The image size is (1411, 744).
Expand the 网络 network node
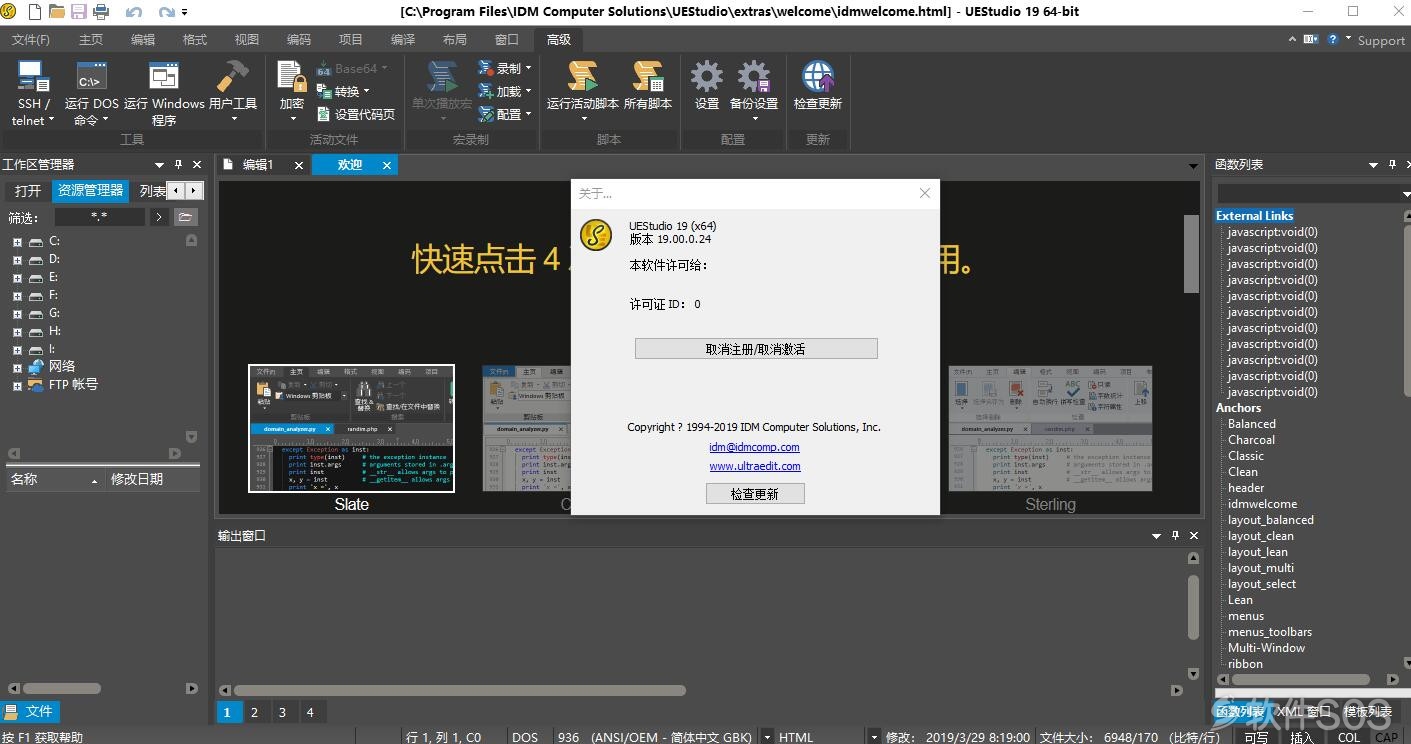(17, 367)
